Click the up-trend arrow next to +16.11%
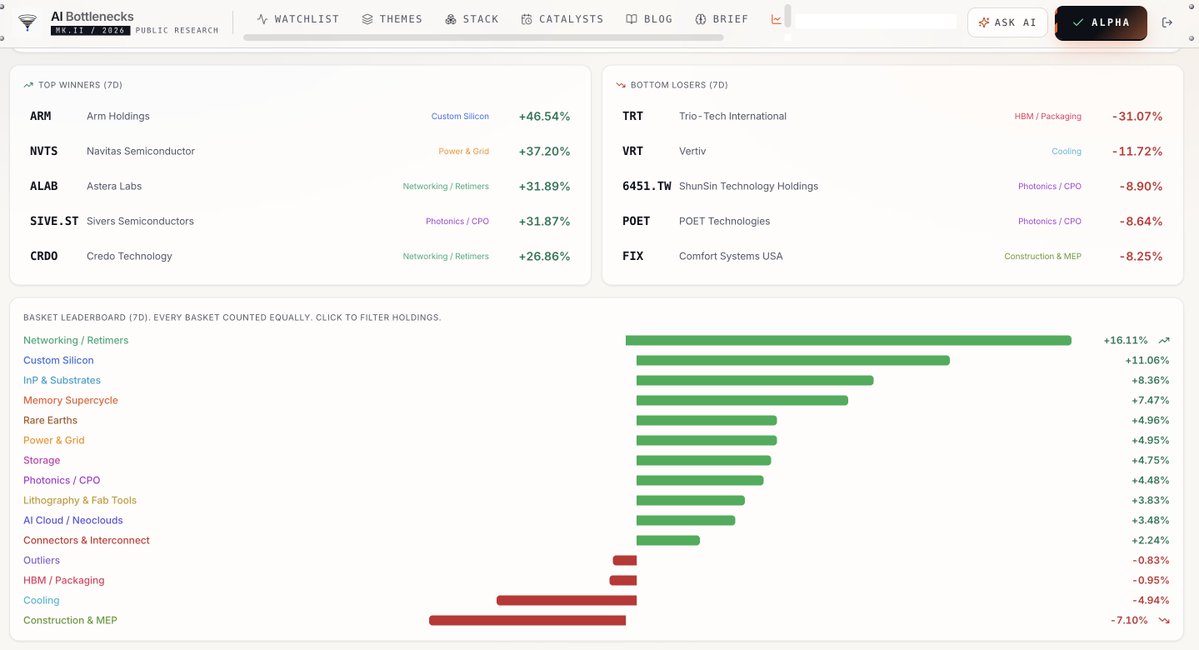This screenshot has width=1199, height=650. (1164, 340)
